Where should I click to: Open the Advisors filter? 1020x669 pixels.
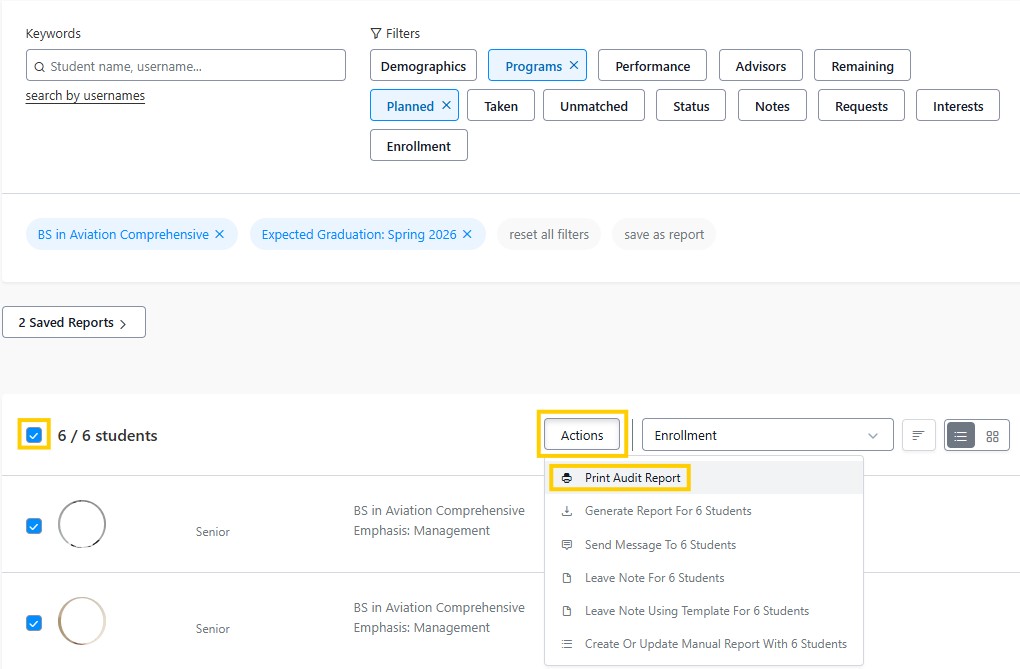760,66
